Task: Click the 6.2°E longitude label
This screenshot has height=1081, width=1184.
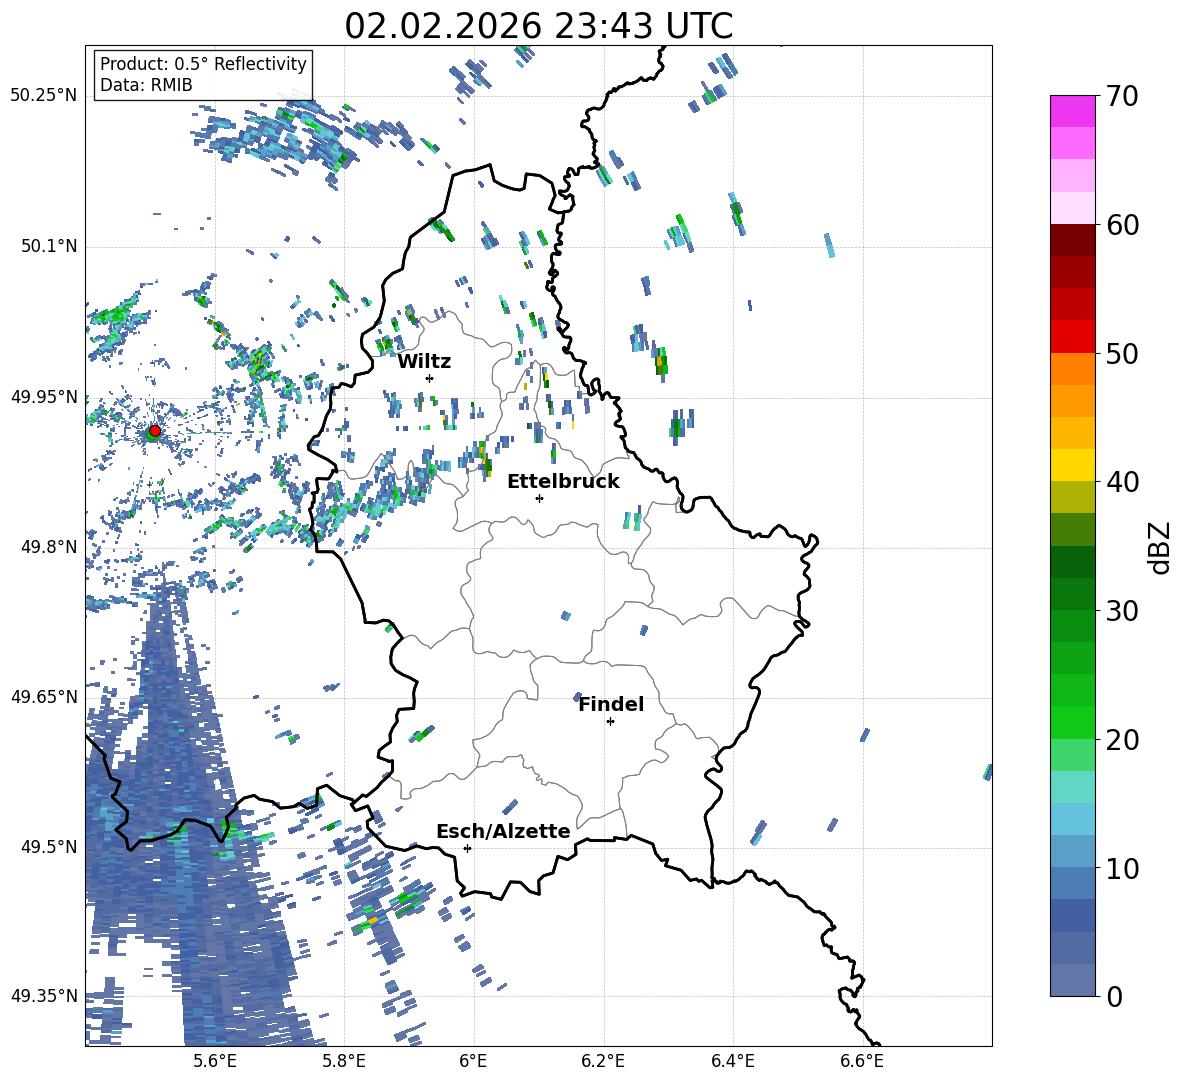Action: pos(603,1061)
